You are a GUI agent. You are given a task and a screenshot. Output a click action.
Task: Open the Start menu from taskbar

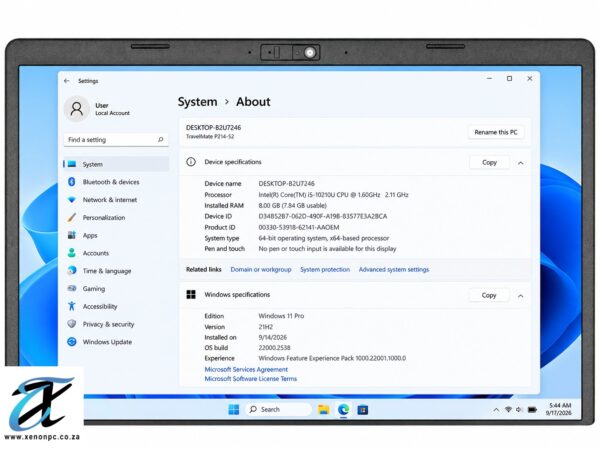[x=233, y=409]
